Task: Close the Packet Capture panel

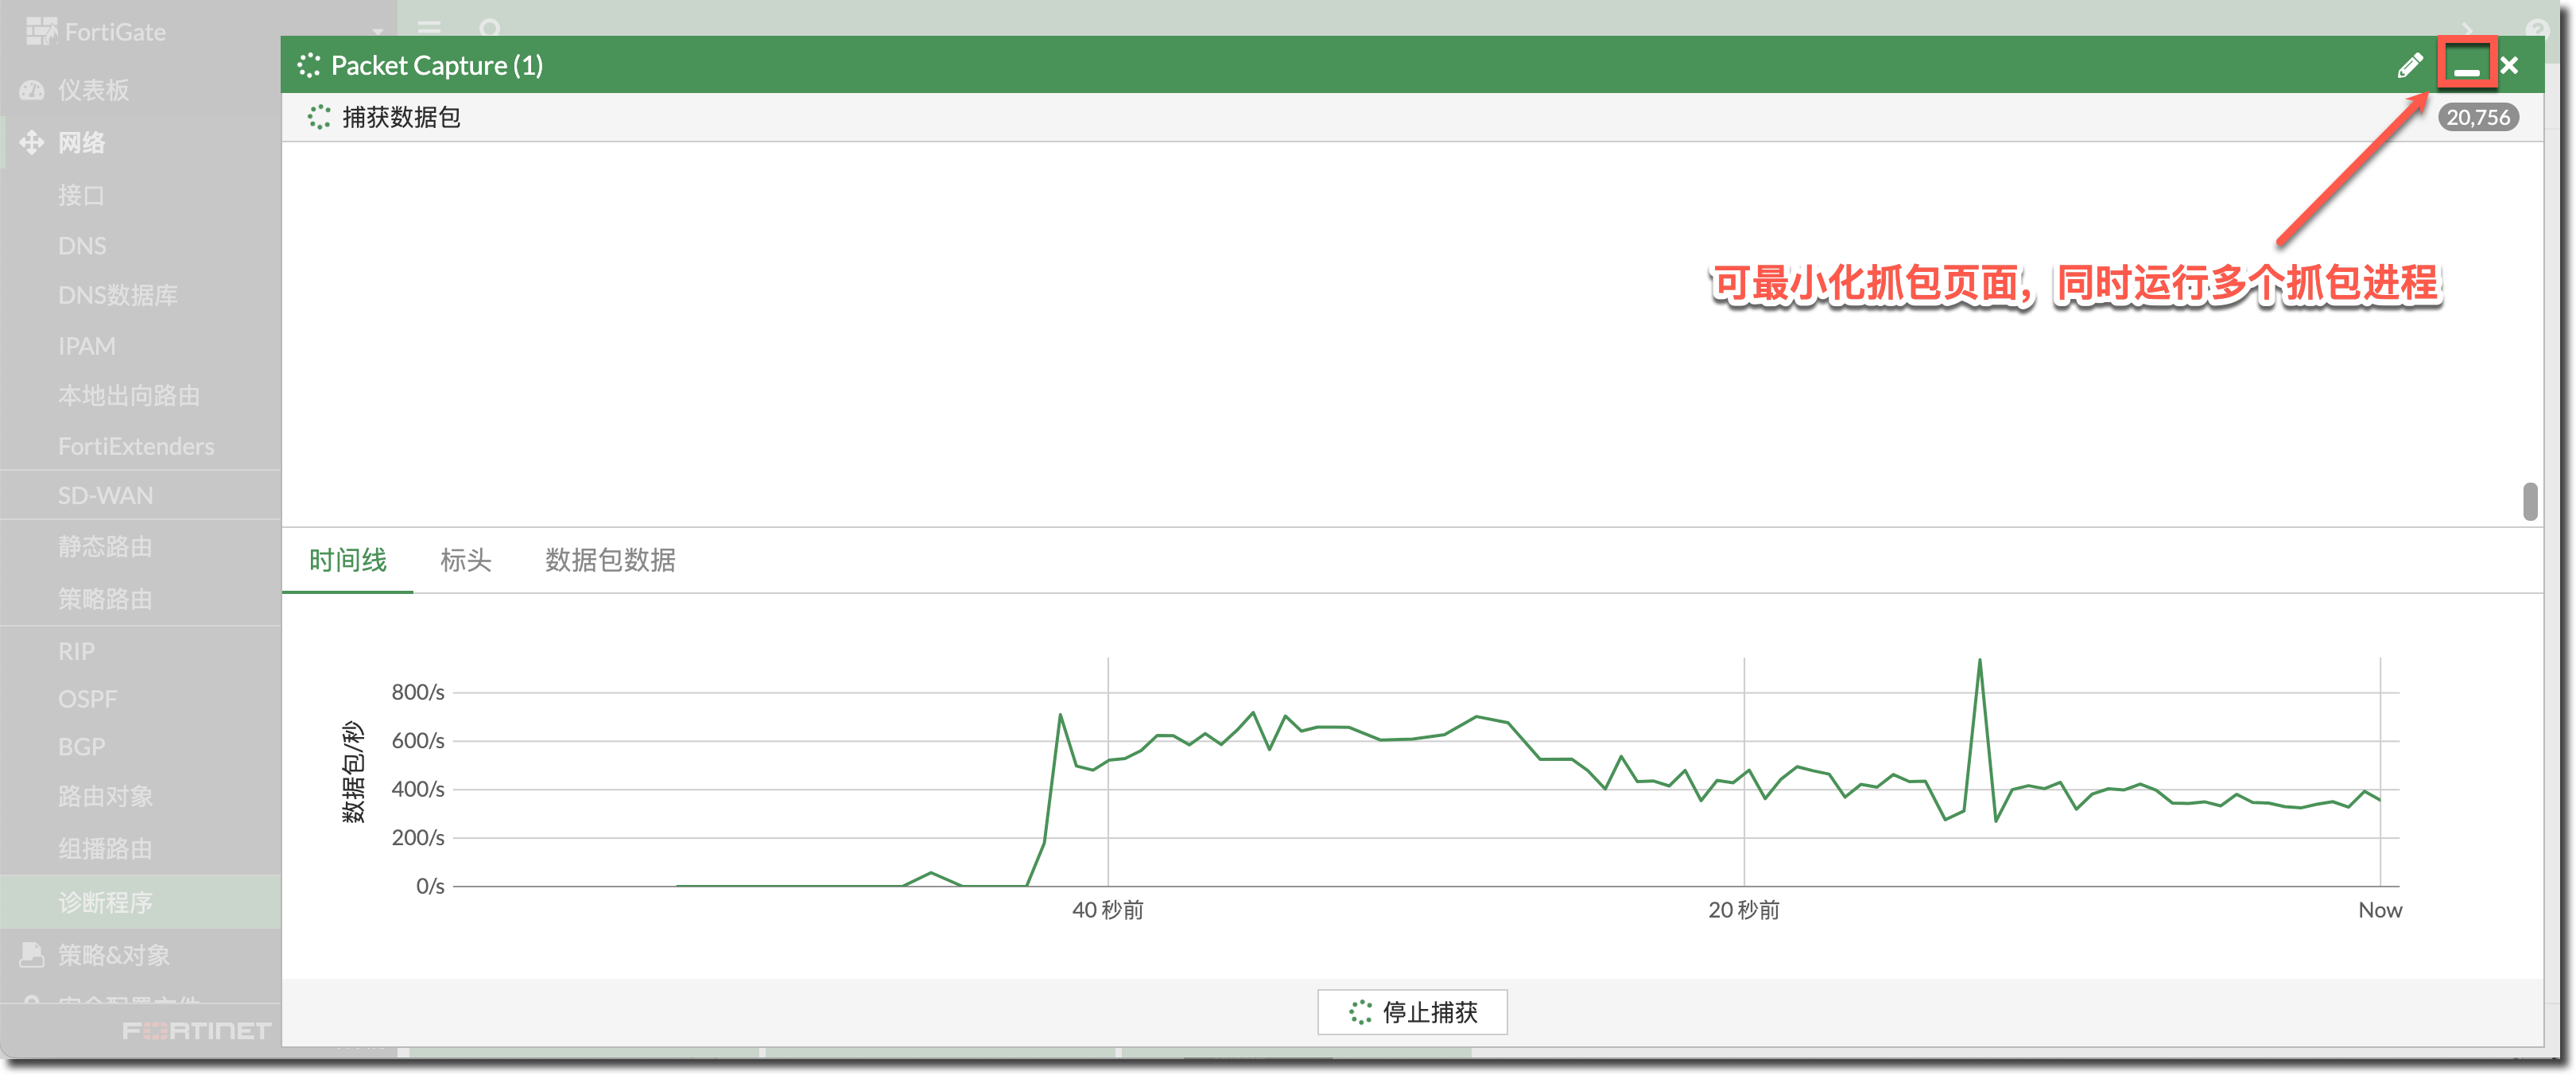Action: [x=2509, y=66]
